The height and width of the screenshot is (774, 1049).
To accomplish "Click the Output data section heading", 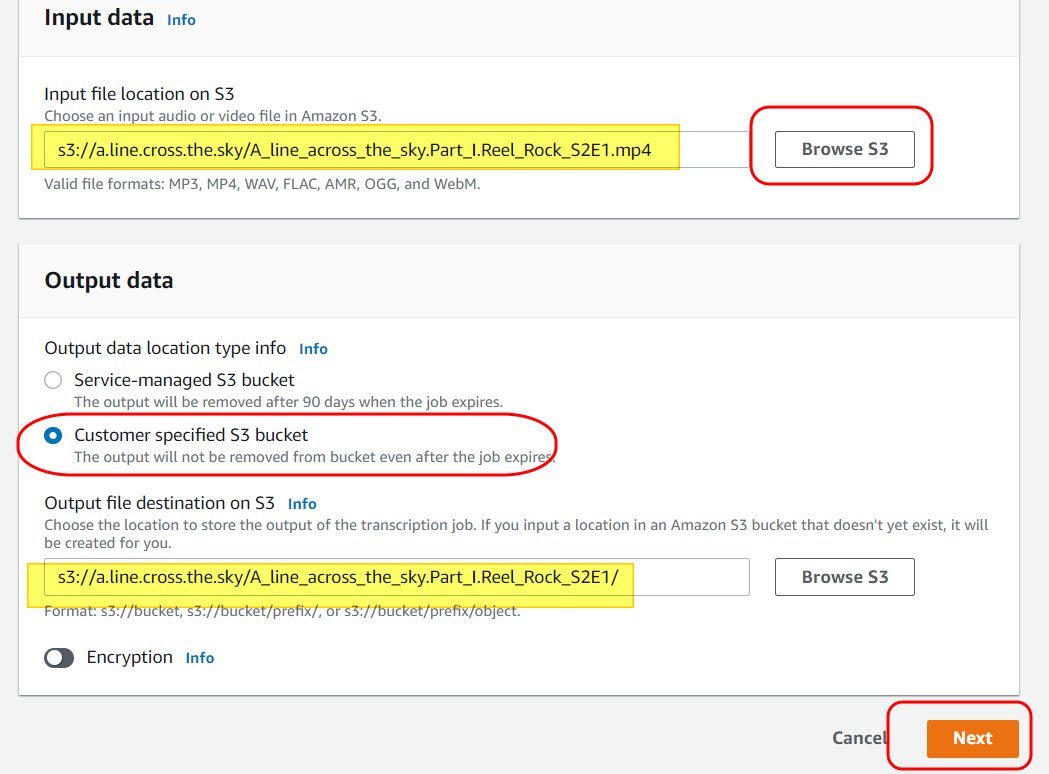I will (109, 280).
